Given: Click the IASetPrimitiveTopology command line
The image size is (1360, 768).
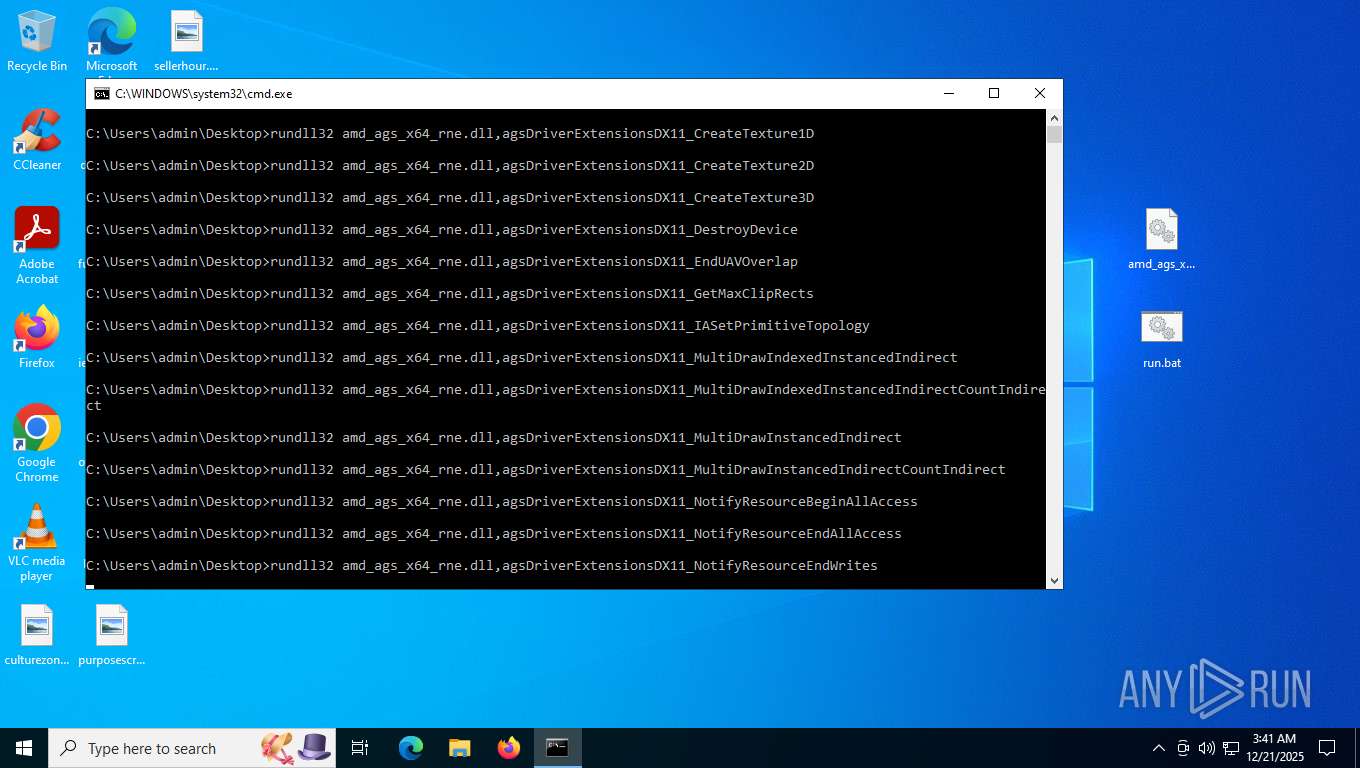Looking at the screenshot, I should pos(478,326).
